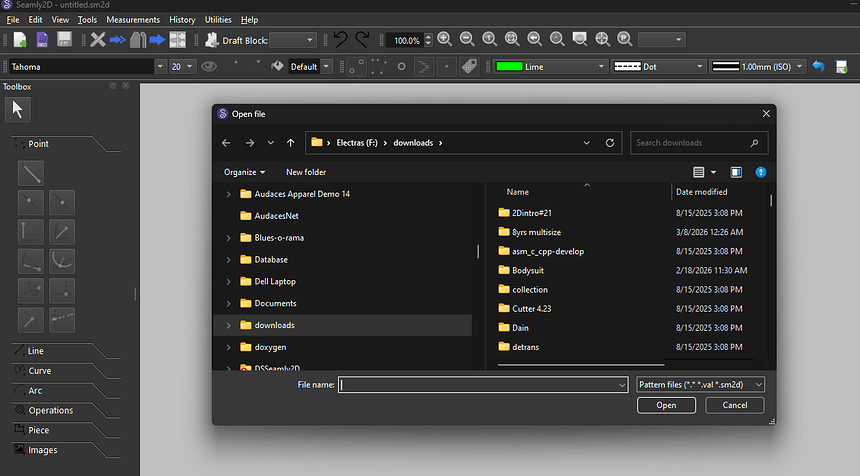The image size is (860, 476).
Task: Expand the Blues-o-rama folder in tree
Action: coord(228,238)
